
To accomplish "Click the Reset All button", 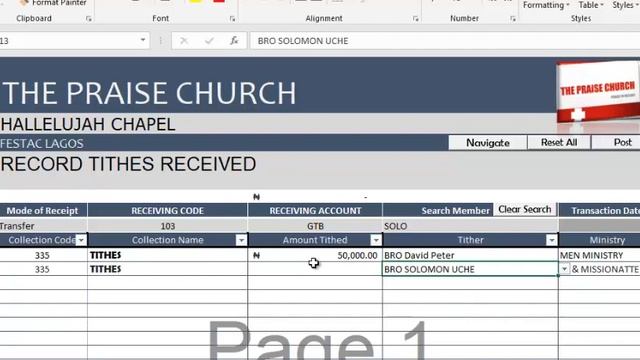I will click(559, 142).
